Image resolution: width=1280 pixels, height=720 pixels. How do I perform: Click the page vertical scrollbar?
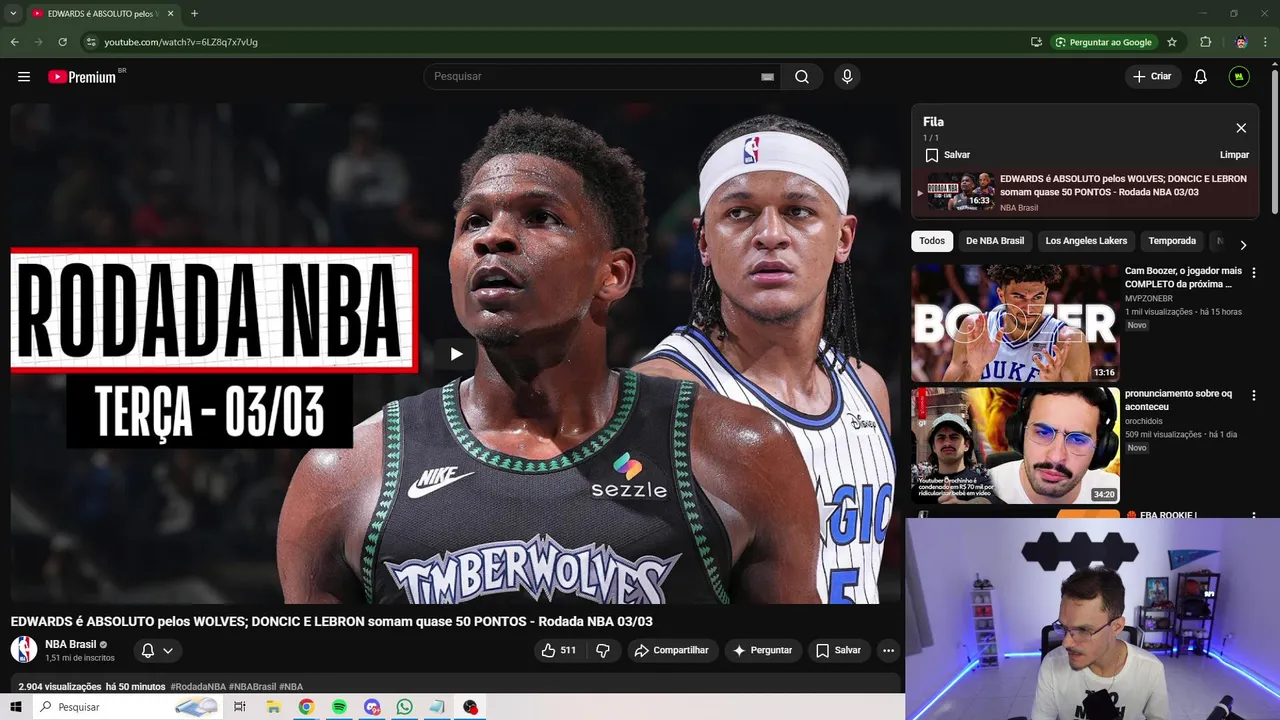tap(1274, 140)
